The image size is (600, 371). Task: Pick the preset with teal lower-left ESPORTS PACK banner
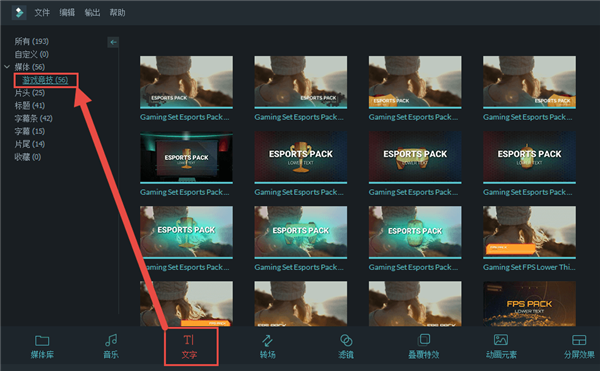(186, 82)
